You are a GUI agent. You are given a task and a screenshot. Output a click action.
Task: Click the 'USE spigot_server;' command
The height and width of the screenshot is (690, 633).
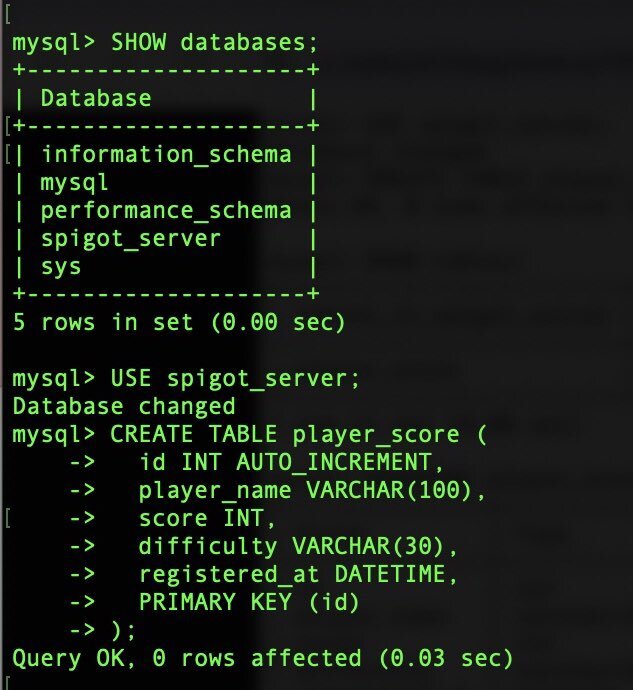(x=235, y=379)
